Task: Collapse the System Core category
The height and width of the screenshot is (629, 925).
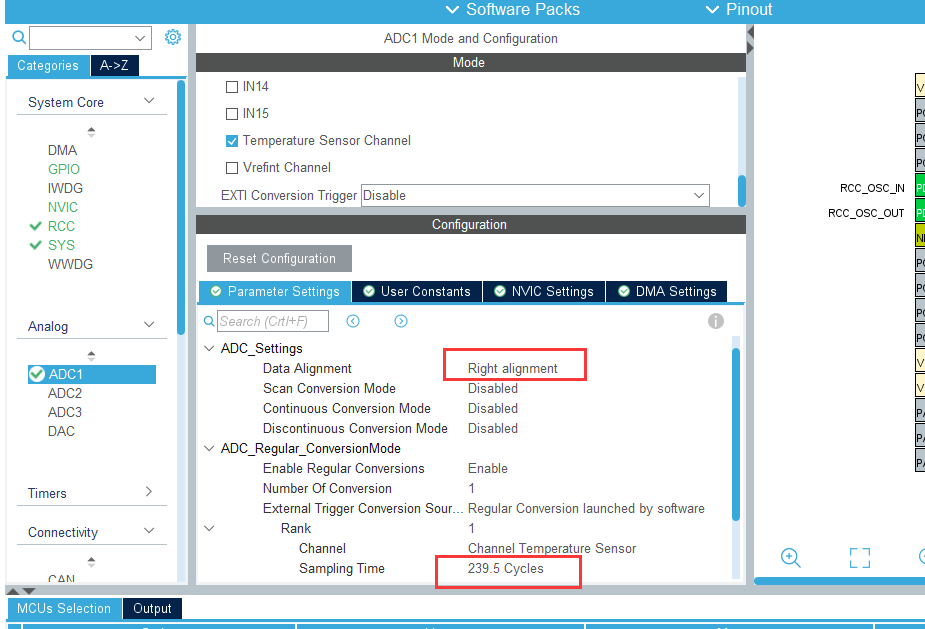Action: pyautogui.click(x=149, y=102)
